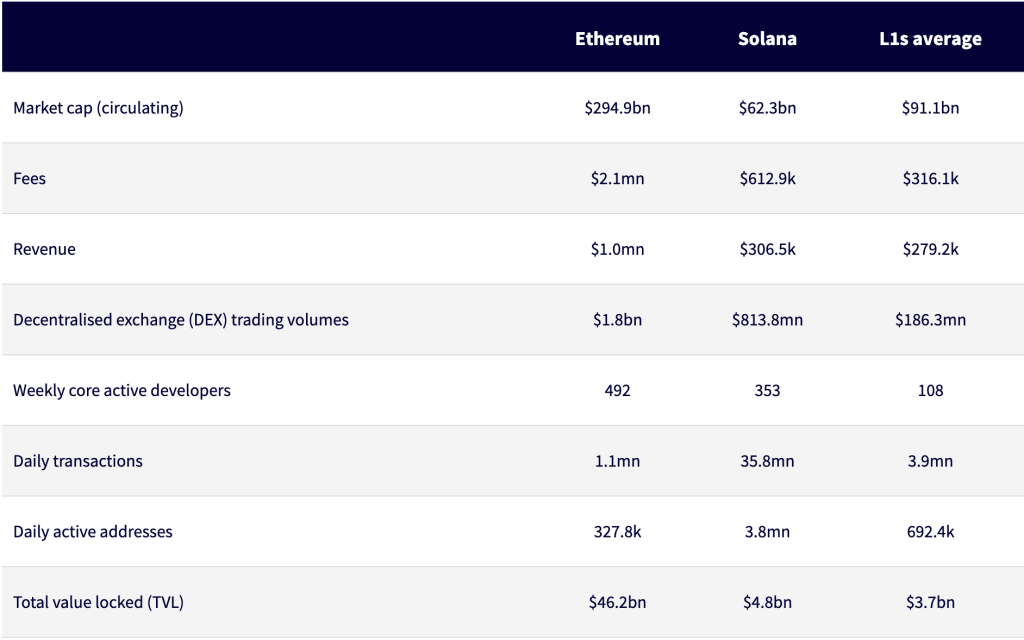Viewport: 1024px width, 640px height.
Task: Click Ethereum active addresses value 327.8k
Action: click(617, 531)
